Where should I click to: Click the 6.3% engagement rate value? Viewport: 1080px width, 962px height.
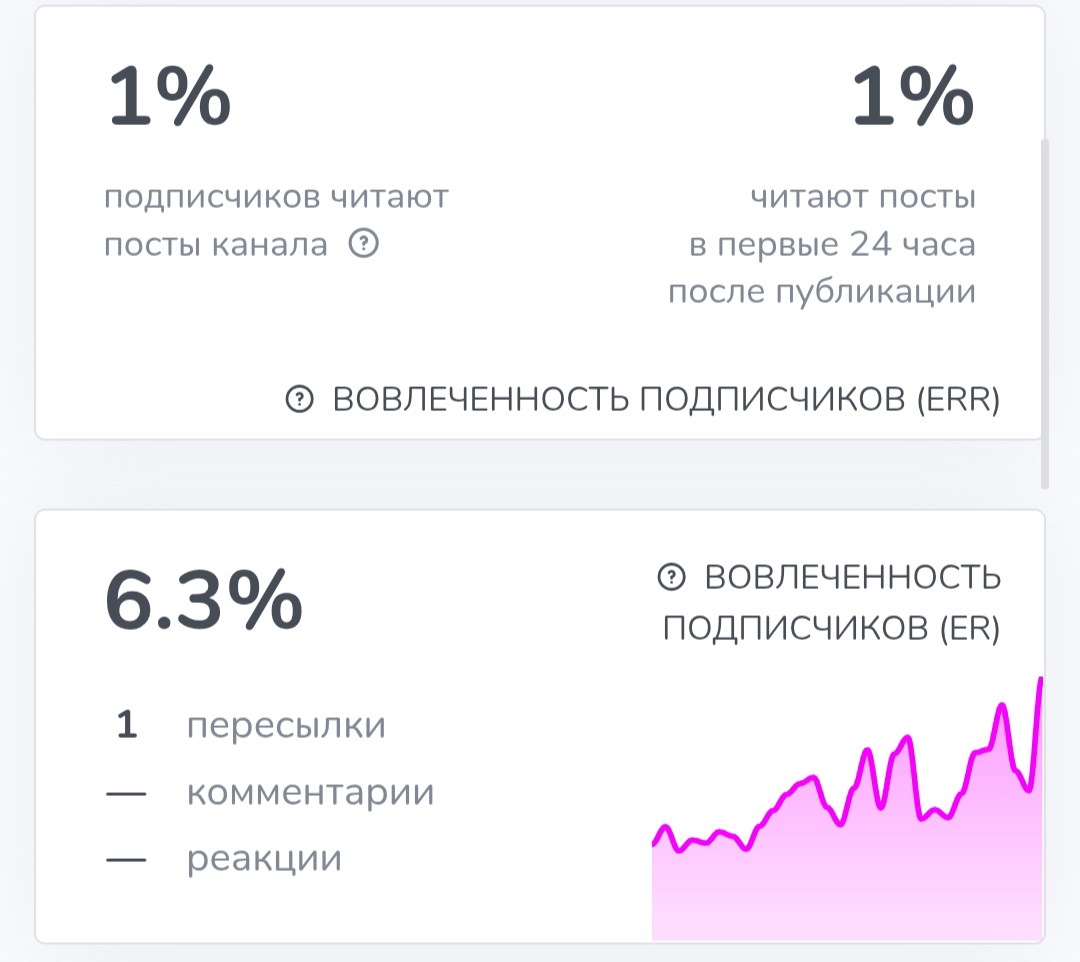tap(203, 600)
